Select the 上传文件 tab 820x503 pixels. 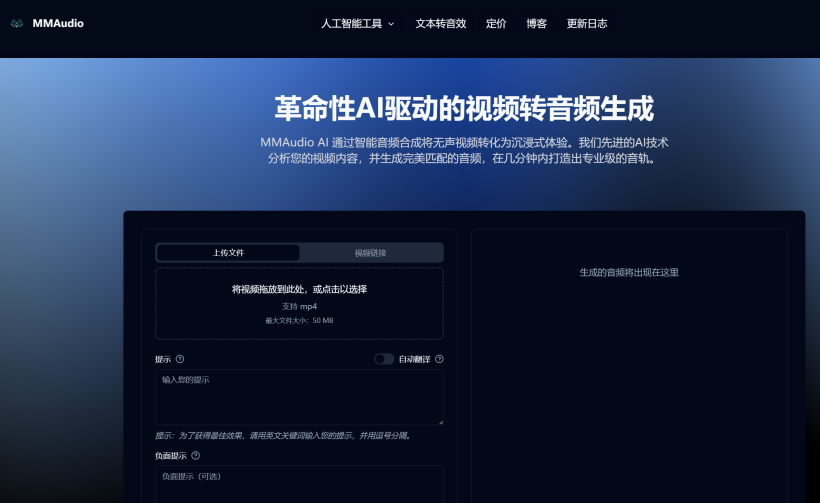228,253
